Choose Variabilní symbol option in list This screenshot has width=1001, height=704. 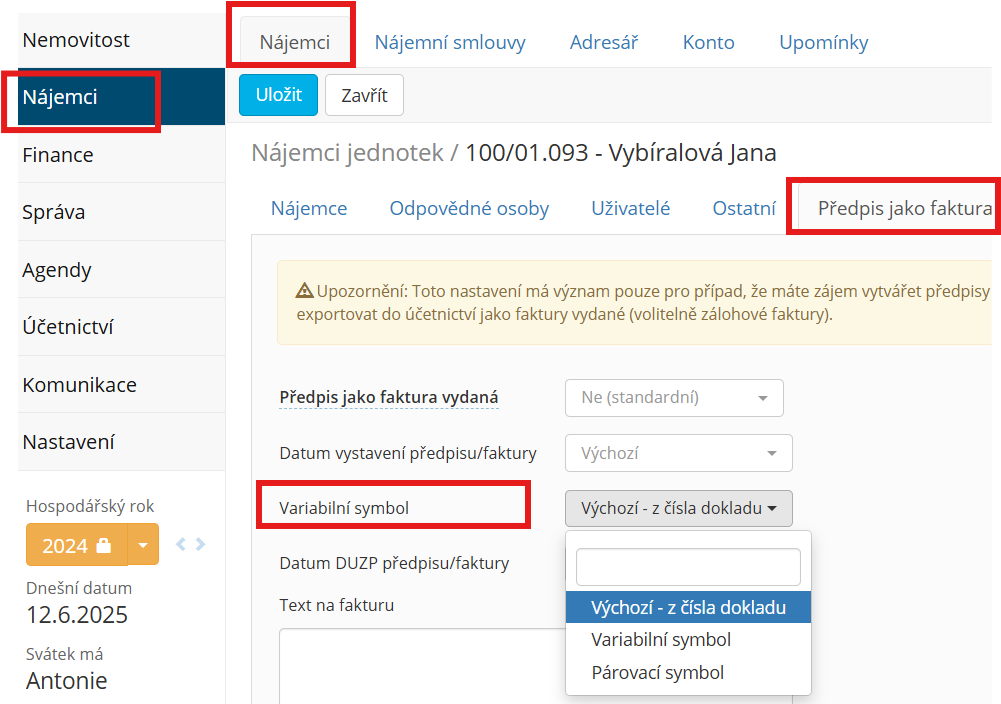pos(688,640)
